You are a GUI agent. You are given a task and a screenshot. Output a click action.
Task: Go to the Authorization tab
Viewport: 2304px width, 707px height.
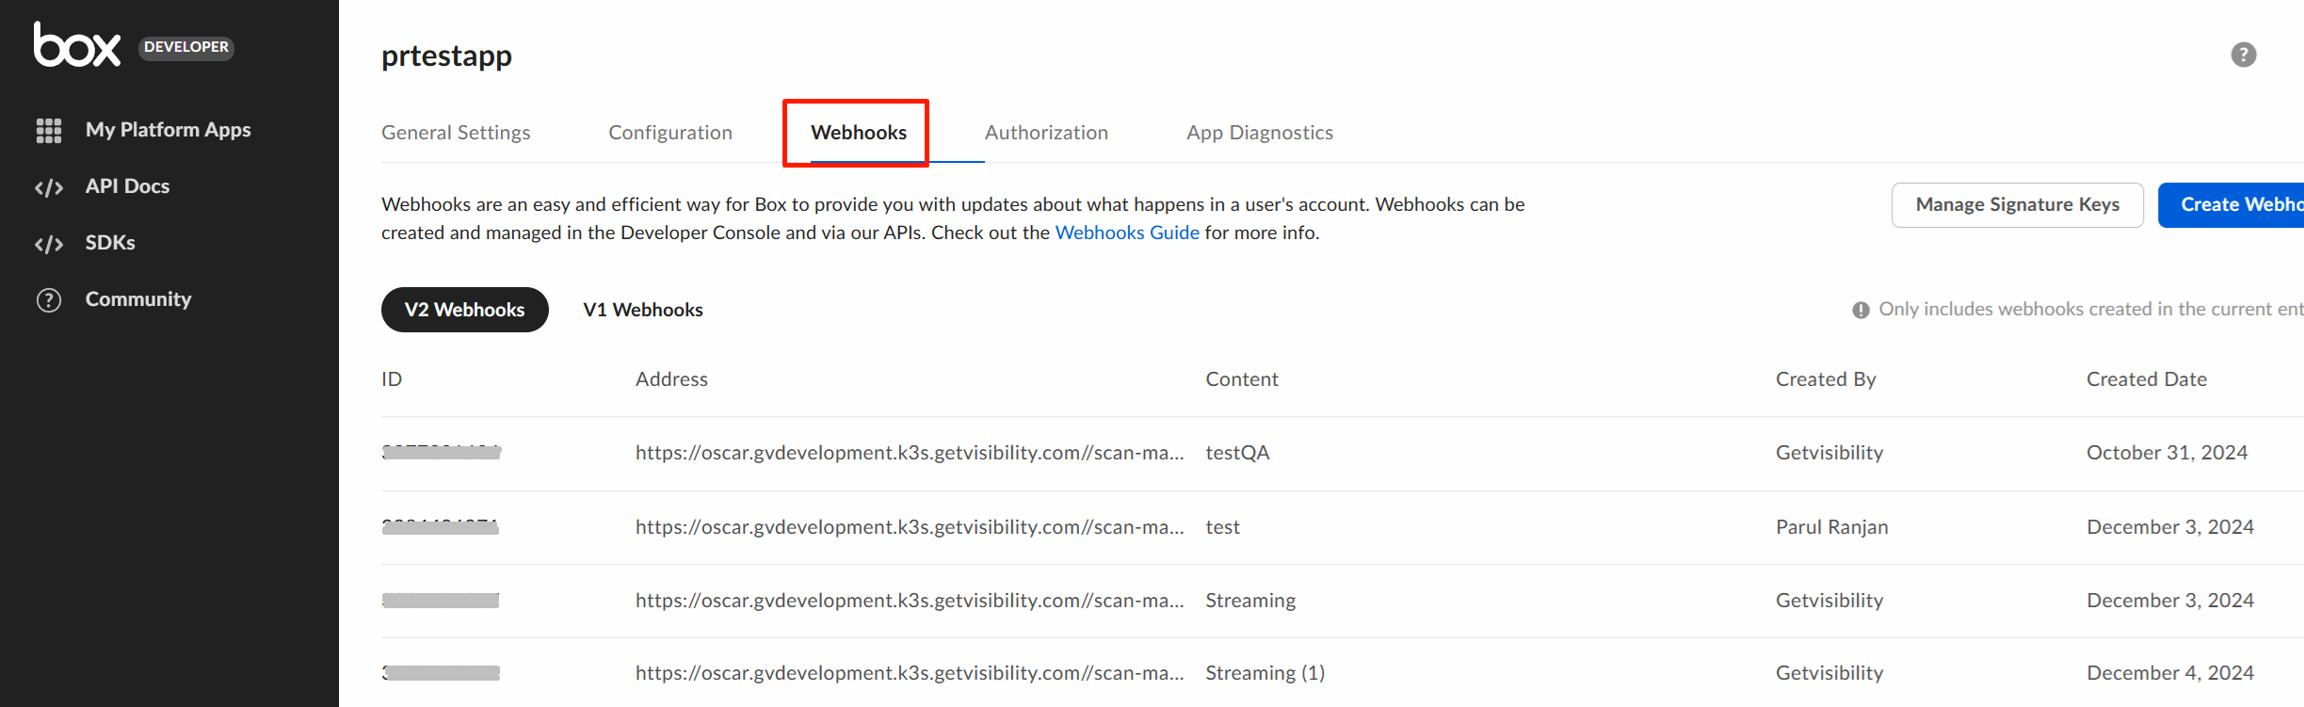(x=1046, y=132)
